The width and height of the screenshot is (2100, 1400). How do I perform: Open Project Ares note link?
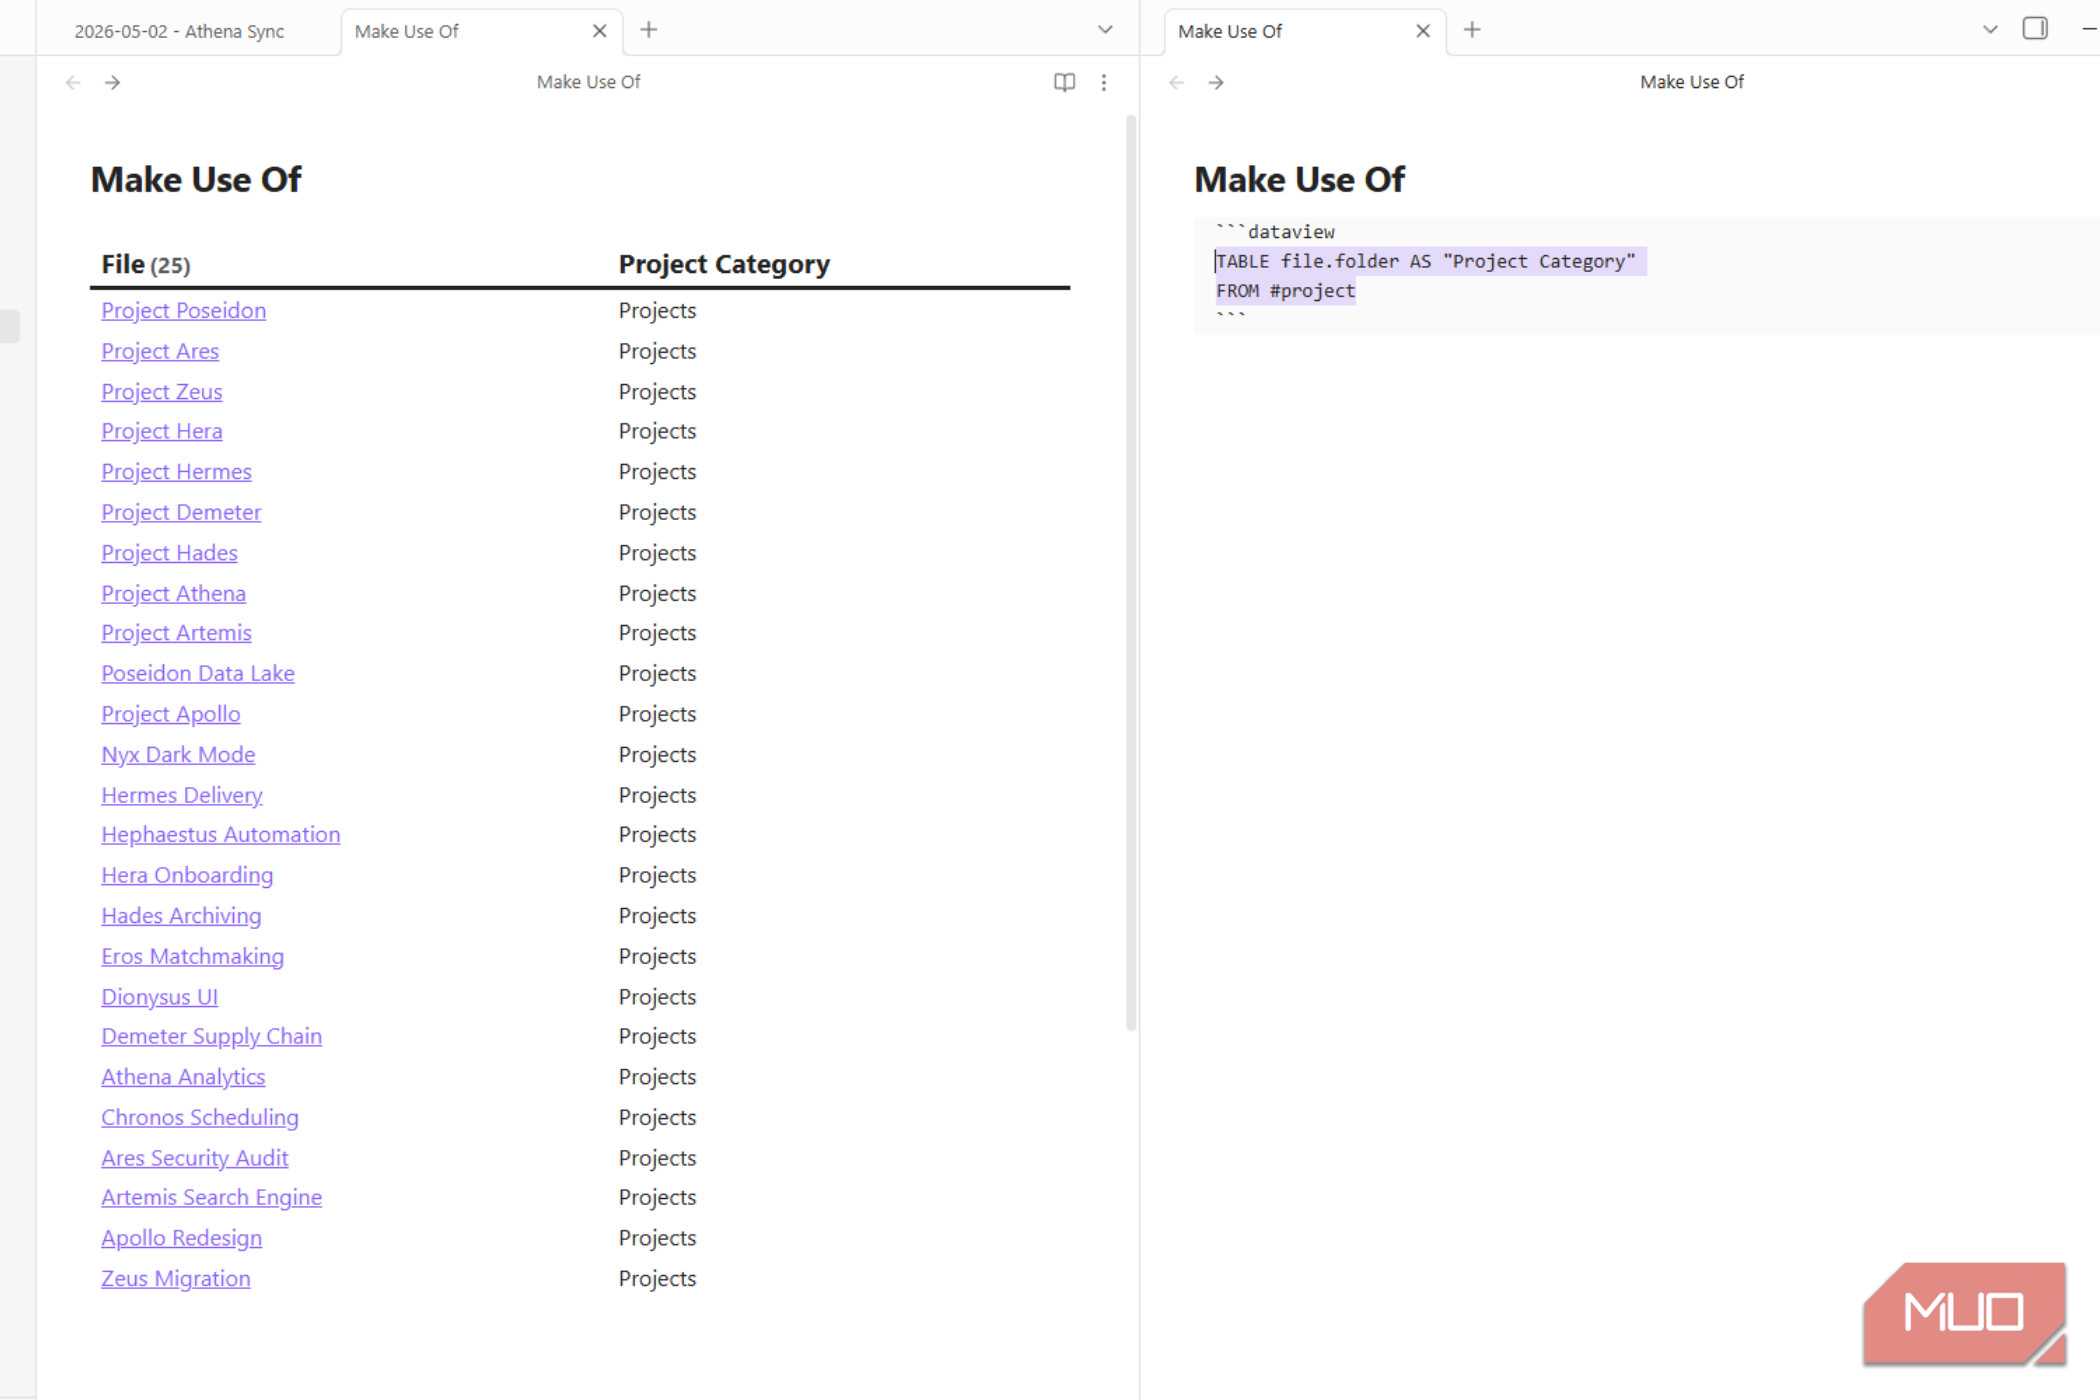[160, 351]
